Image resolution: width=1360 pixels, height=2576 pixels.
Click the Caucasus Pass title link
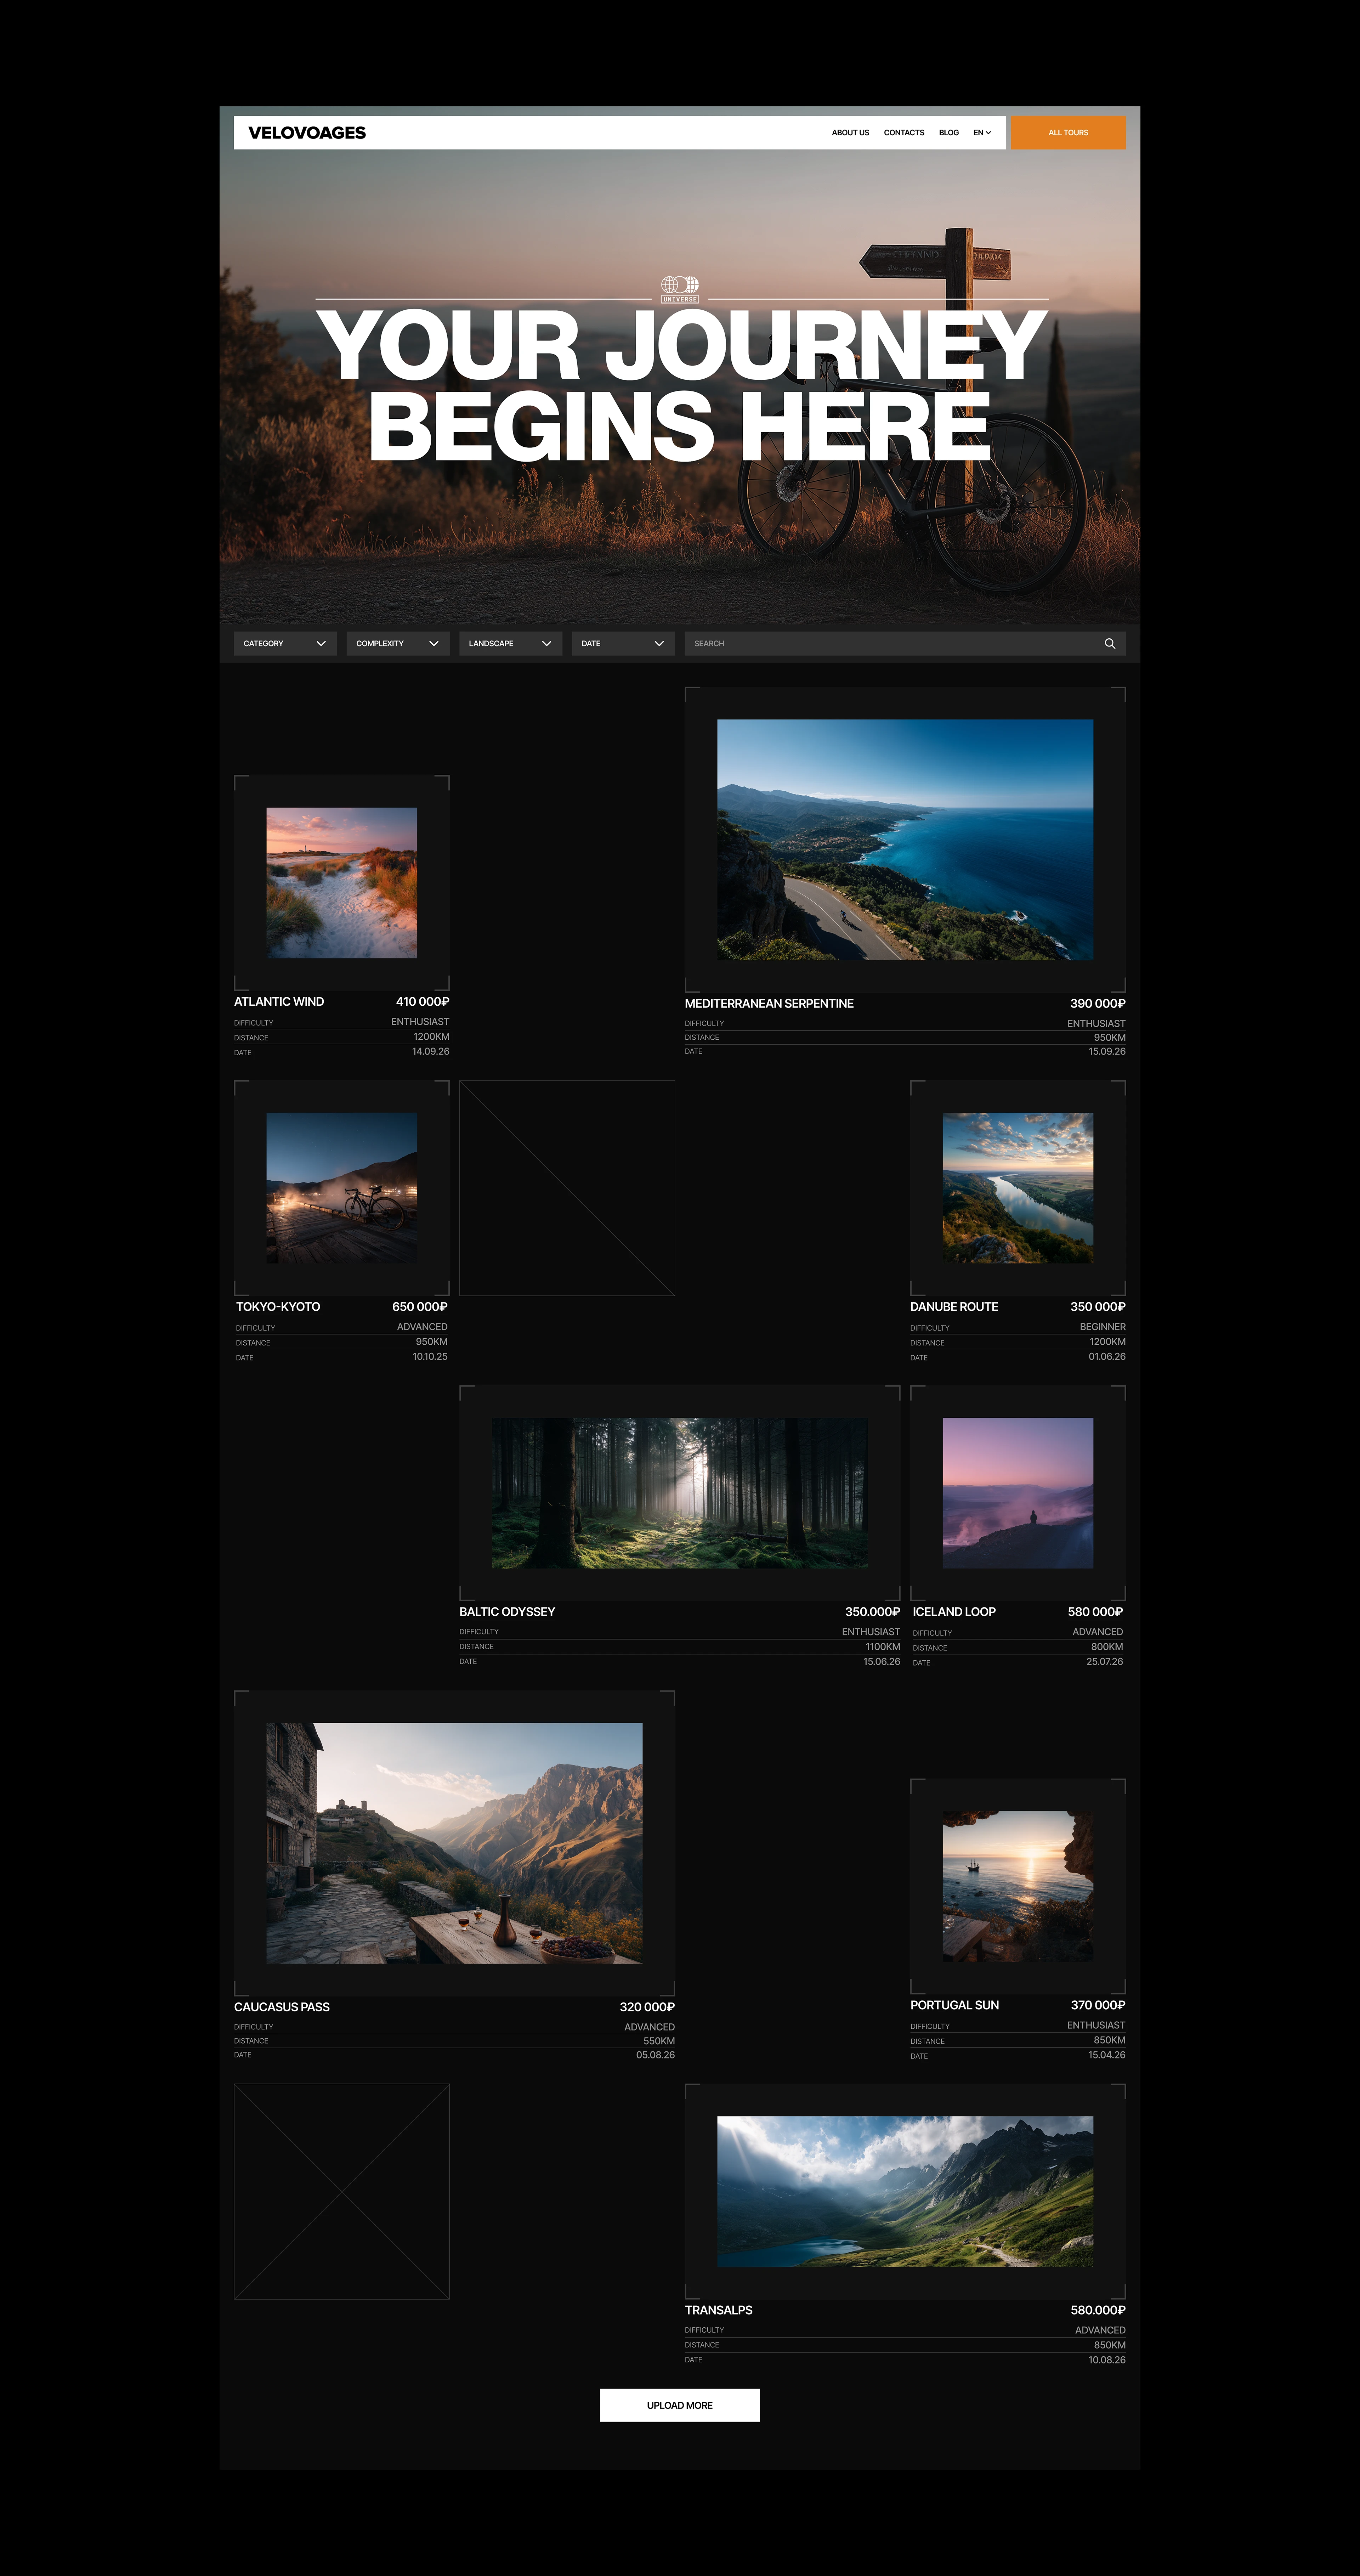pos(282,2007)
